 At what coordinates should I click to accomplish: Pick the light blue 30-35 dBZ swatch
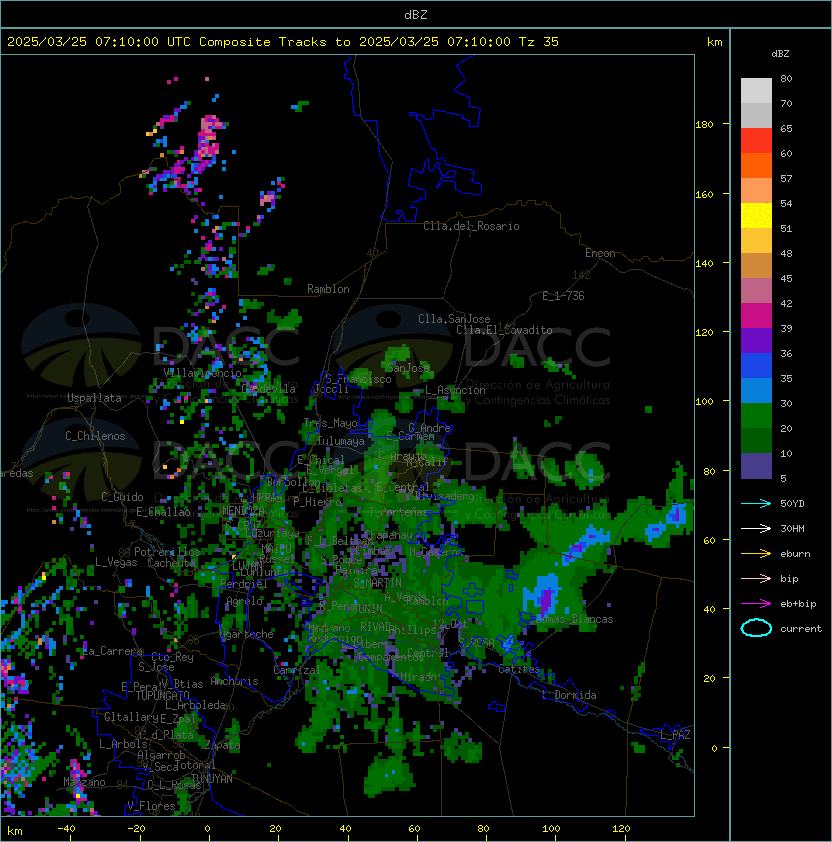pyautogui.click(x=756, y=390)
